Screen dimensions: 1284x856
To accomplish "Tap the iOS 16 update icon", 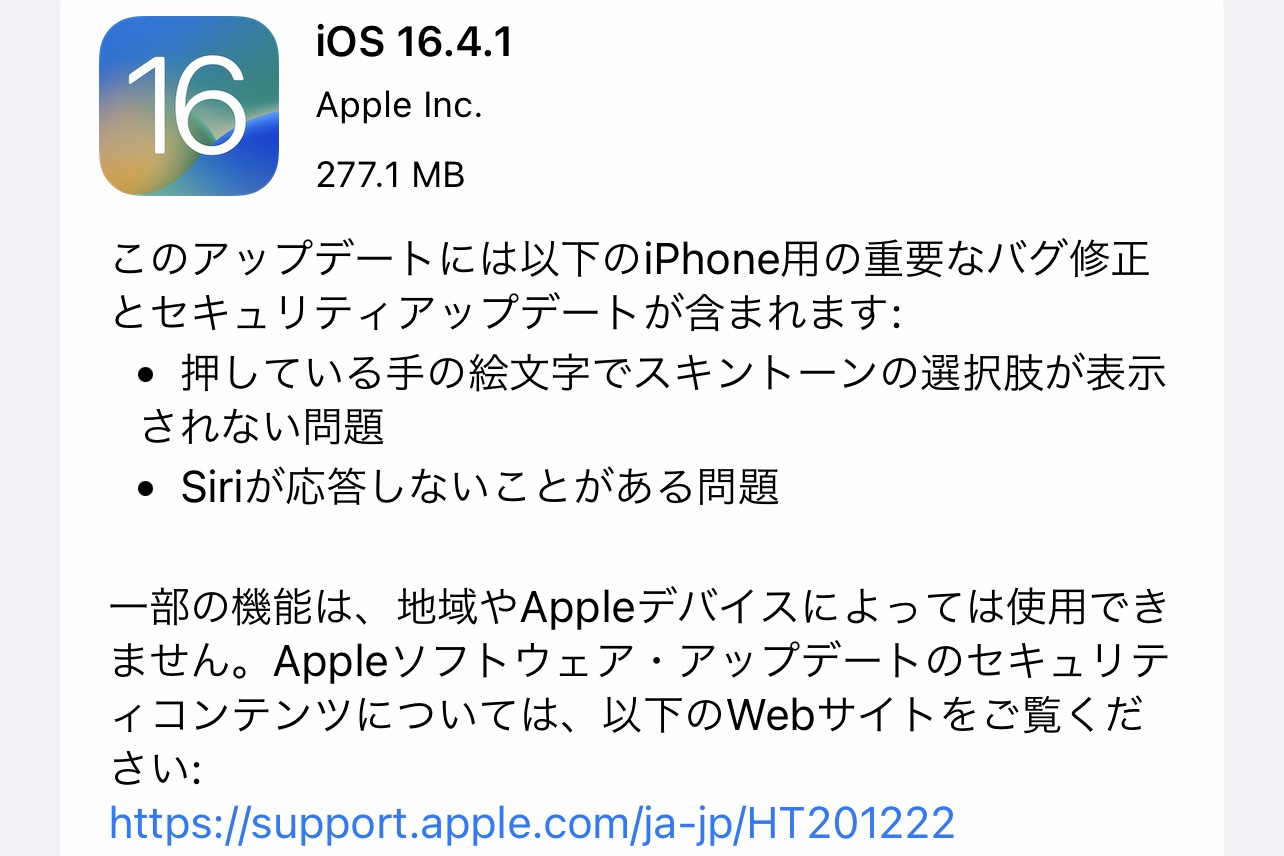I will (189, 107).
